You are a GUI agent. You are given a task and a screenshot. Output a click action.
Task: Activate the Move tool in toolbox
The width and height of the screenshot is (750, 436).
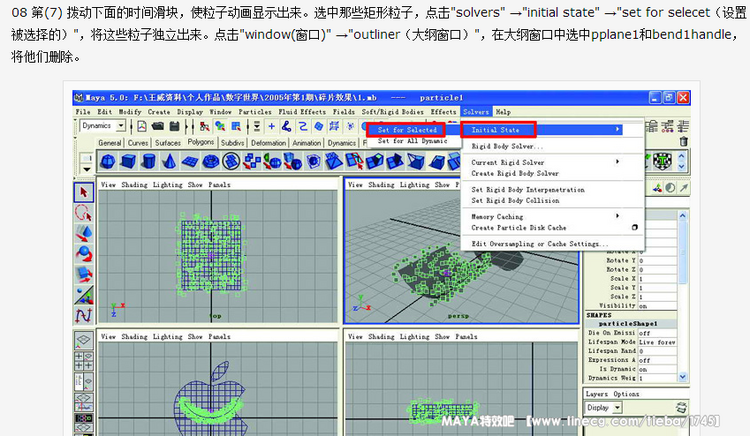[84, 233]
